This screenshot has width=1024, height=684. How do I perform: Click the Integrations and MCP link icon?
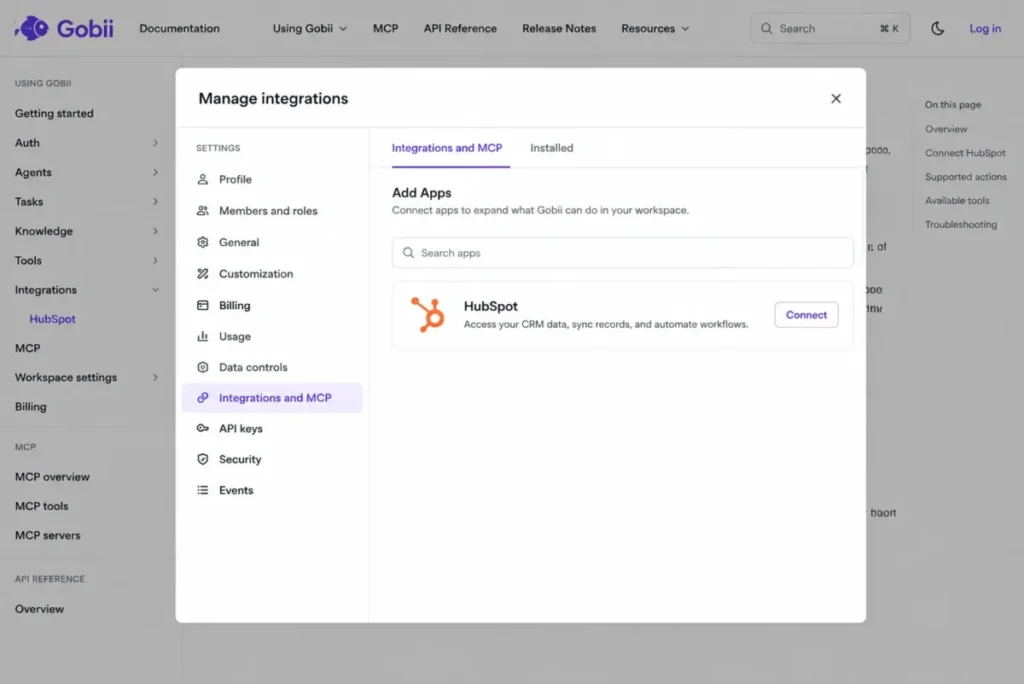pos(202,397)
